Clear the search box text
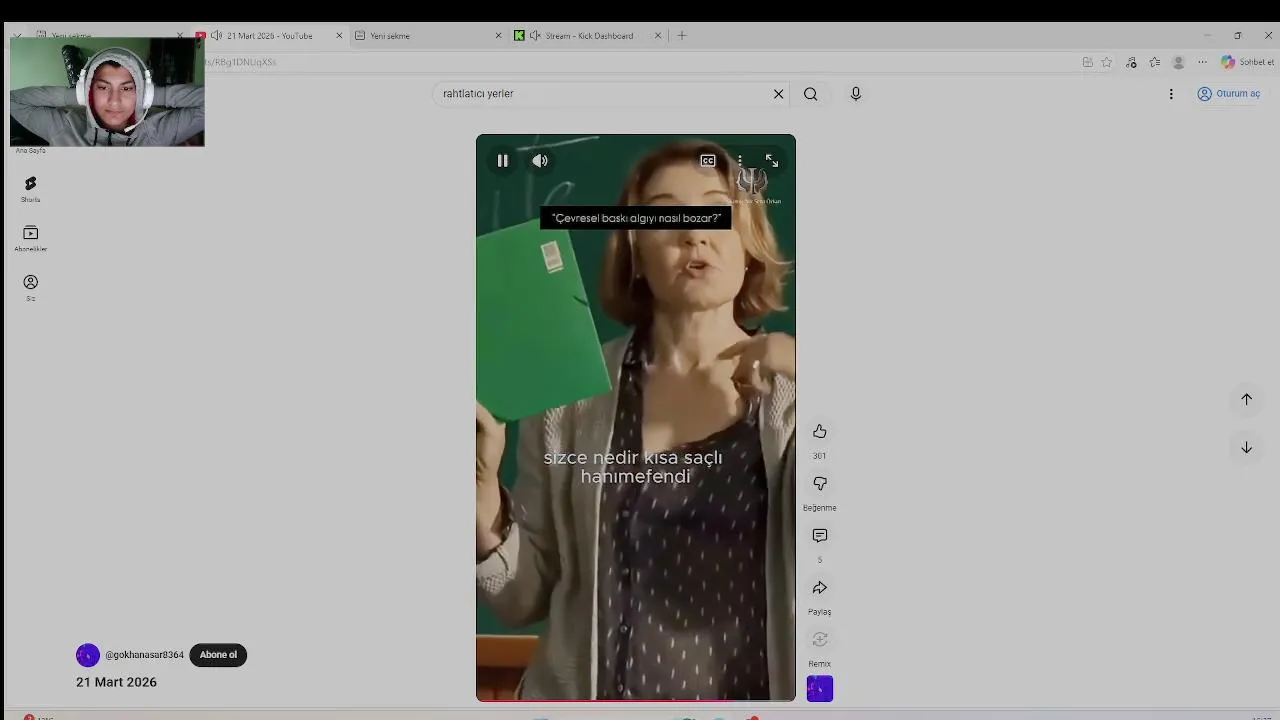Viewport: 1280px width, 720px height. pyautogui.click(x=779, y=94)
